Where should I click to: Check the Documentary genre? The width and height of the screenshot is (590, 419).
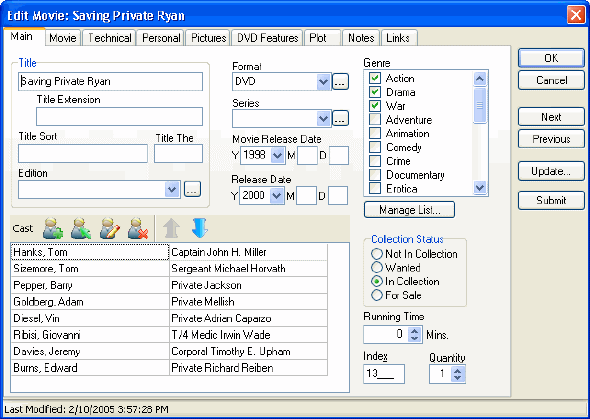374,175
